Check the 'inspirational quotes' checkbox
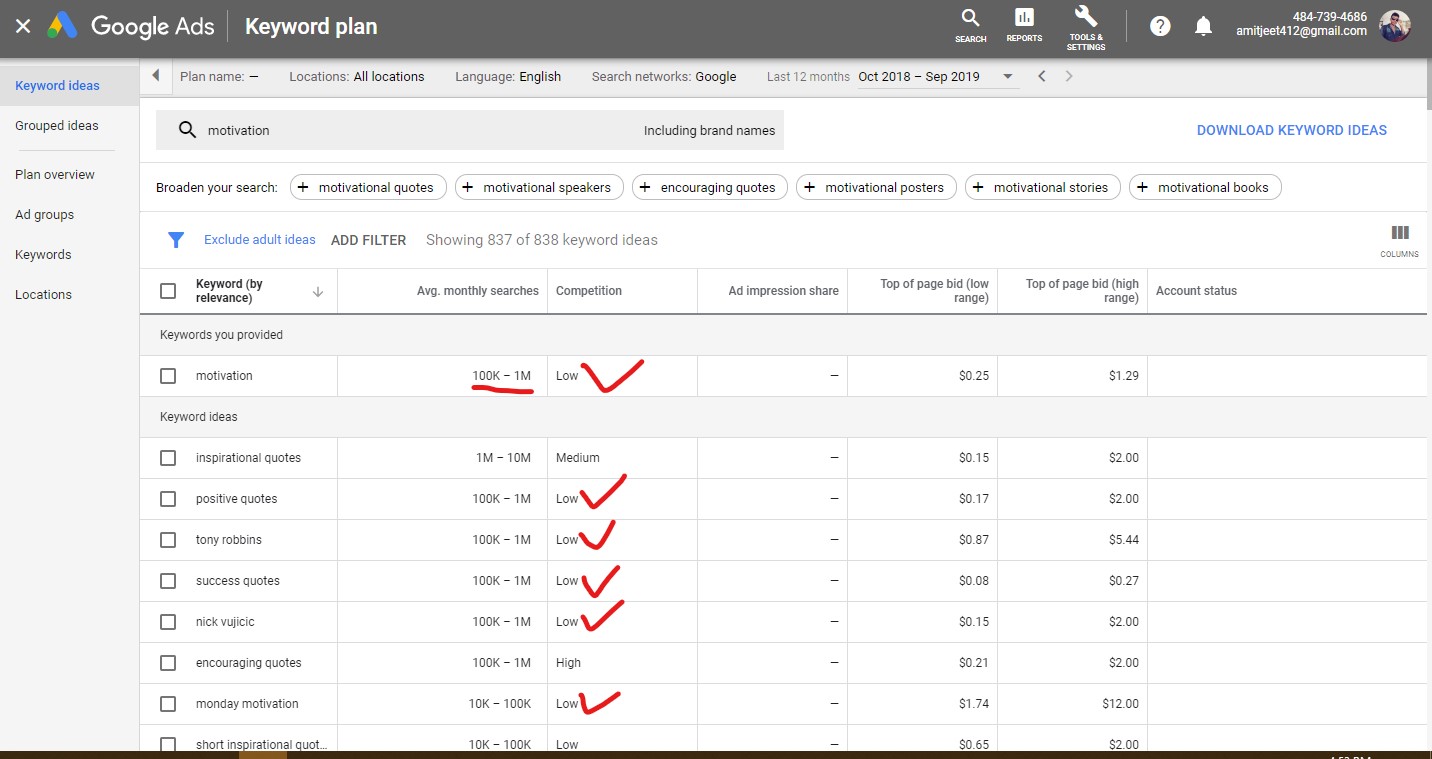Screen dimensions: 1432x759 click(168, 458)
